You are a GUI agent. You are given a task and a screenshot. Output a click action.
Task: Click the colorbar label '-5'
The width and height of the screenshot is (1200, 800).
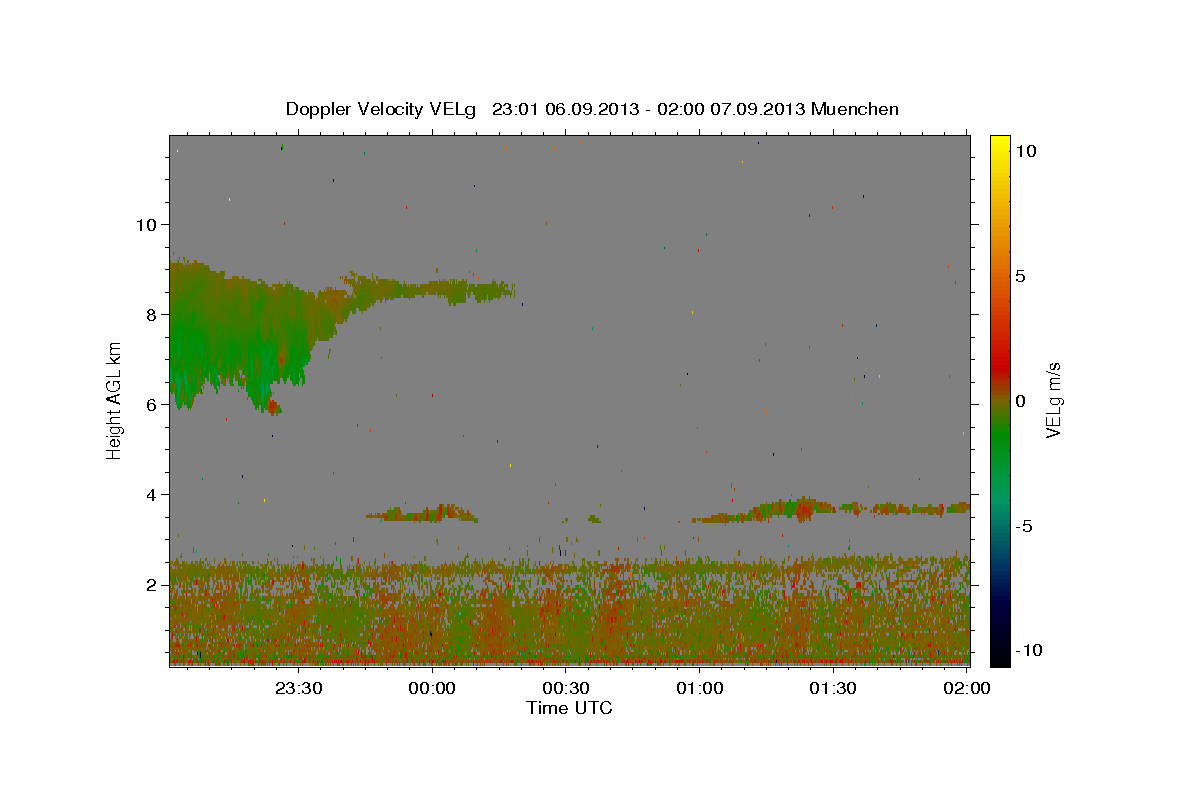click(x=1023, y=526)
